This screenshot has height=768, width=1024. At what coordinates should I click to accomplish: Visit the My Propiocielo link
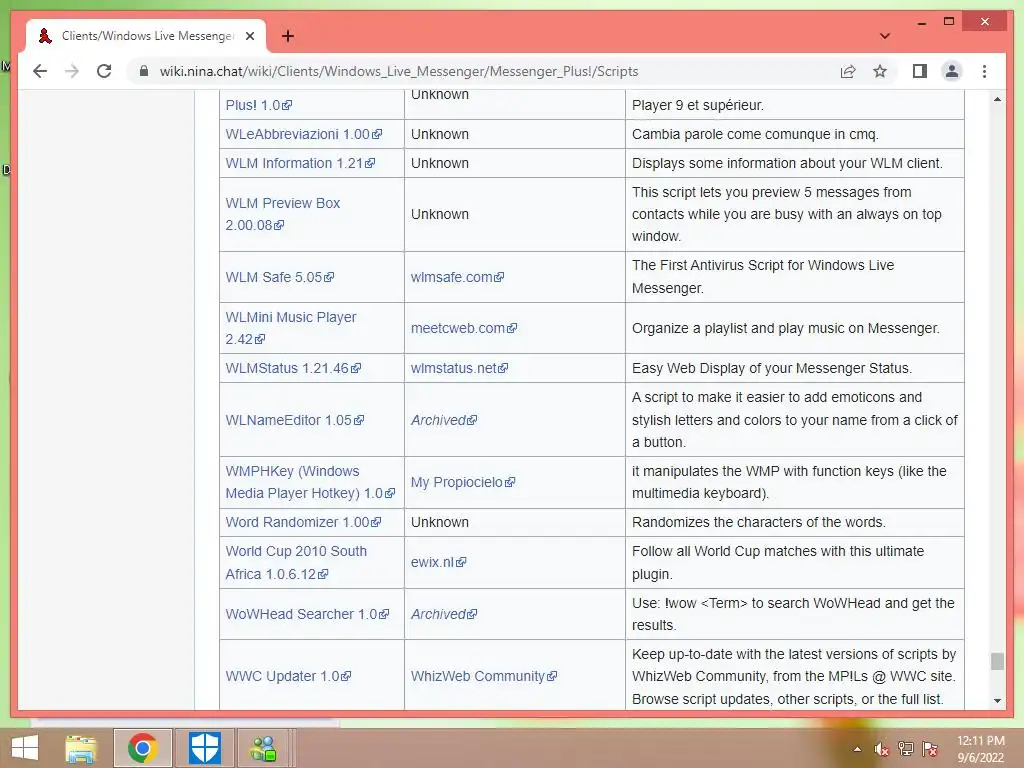coord(463,482)
